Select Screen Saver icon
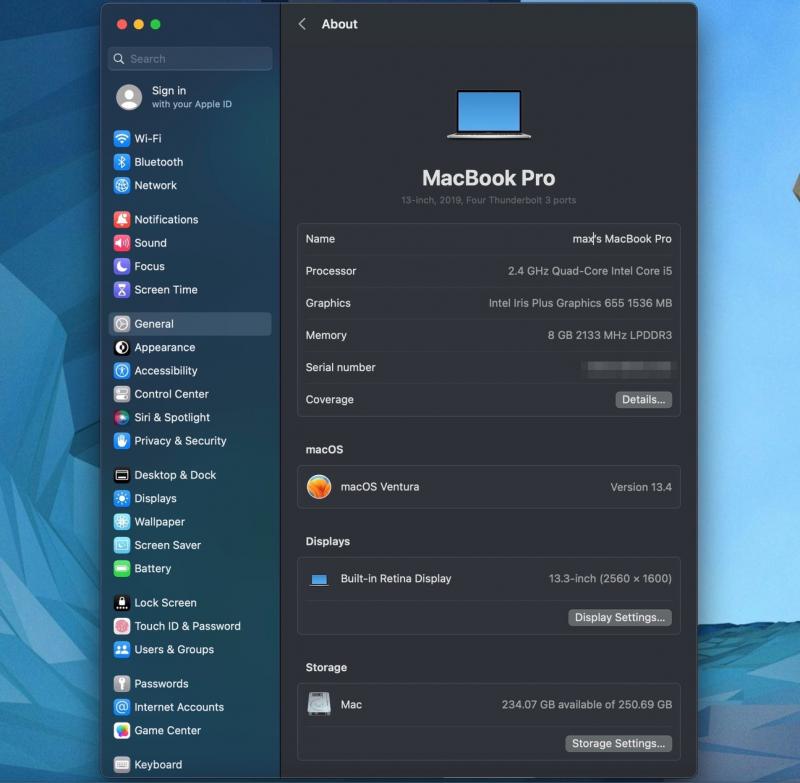 click(x=121, y=545)
